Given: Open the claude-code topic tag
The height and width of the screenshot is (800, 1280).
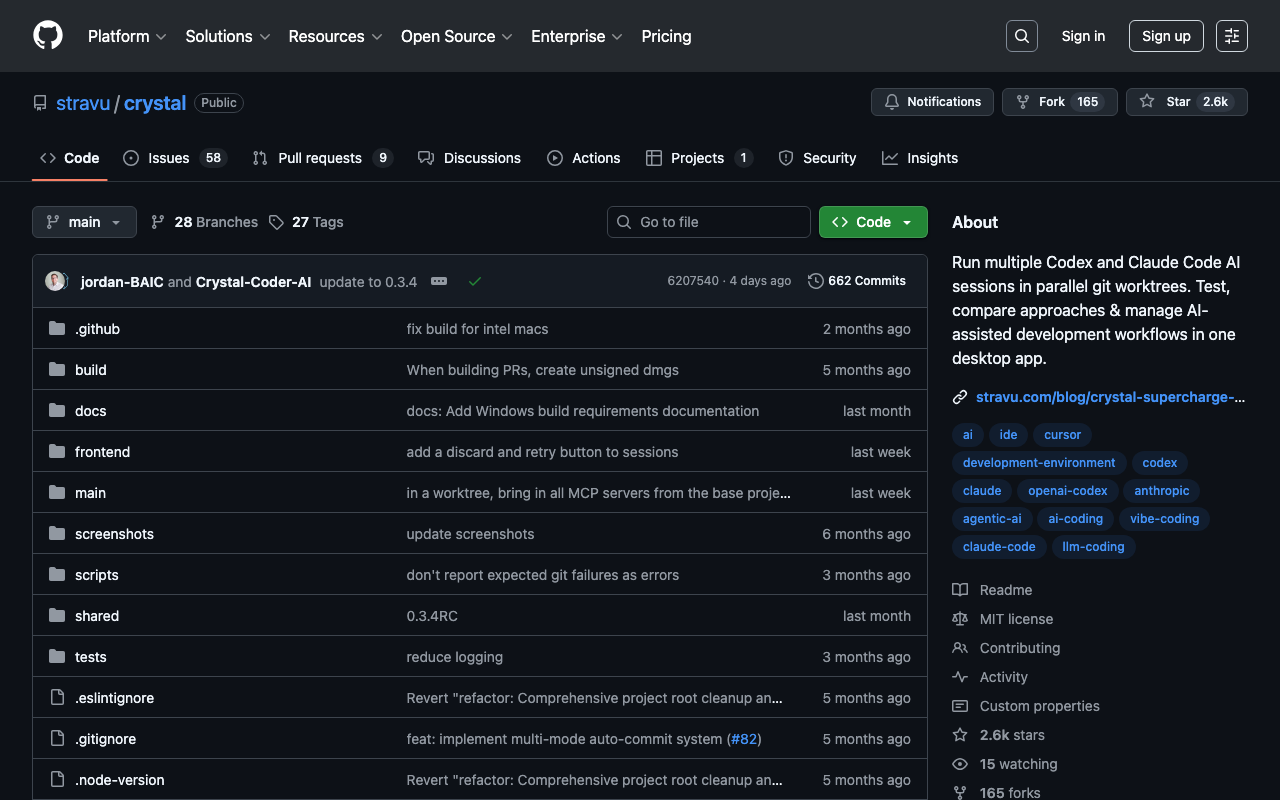Looking at the screenshot, I should 999,547.
